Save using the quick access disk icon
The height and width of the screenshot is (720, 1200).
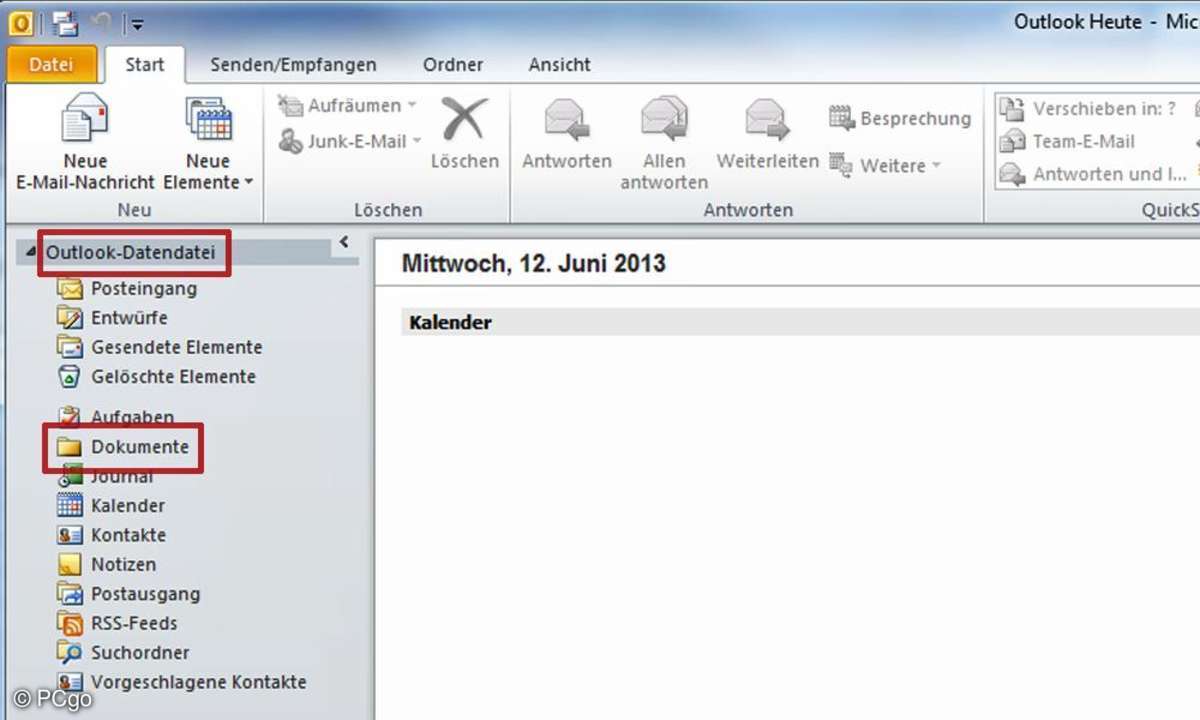[x=66, y=22]
